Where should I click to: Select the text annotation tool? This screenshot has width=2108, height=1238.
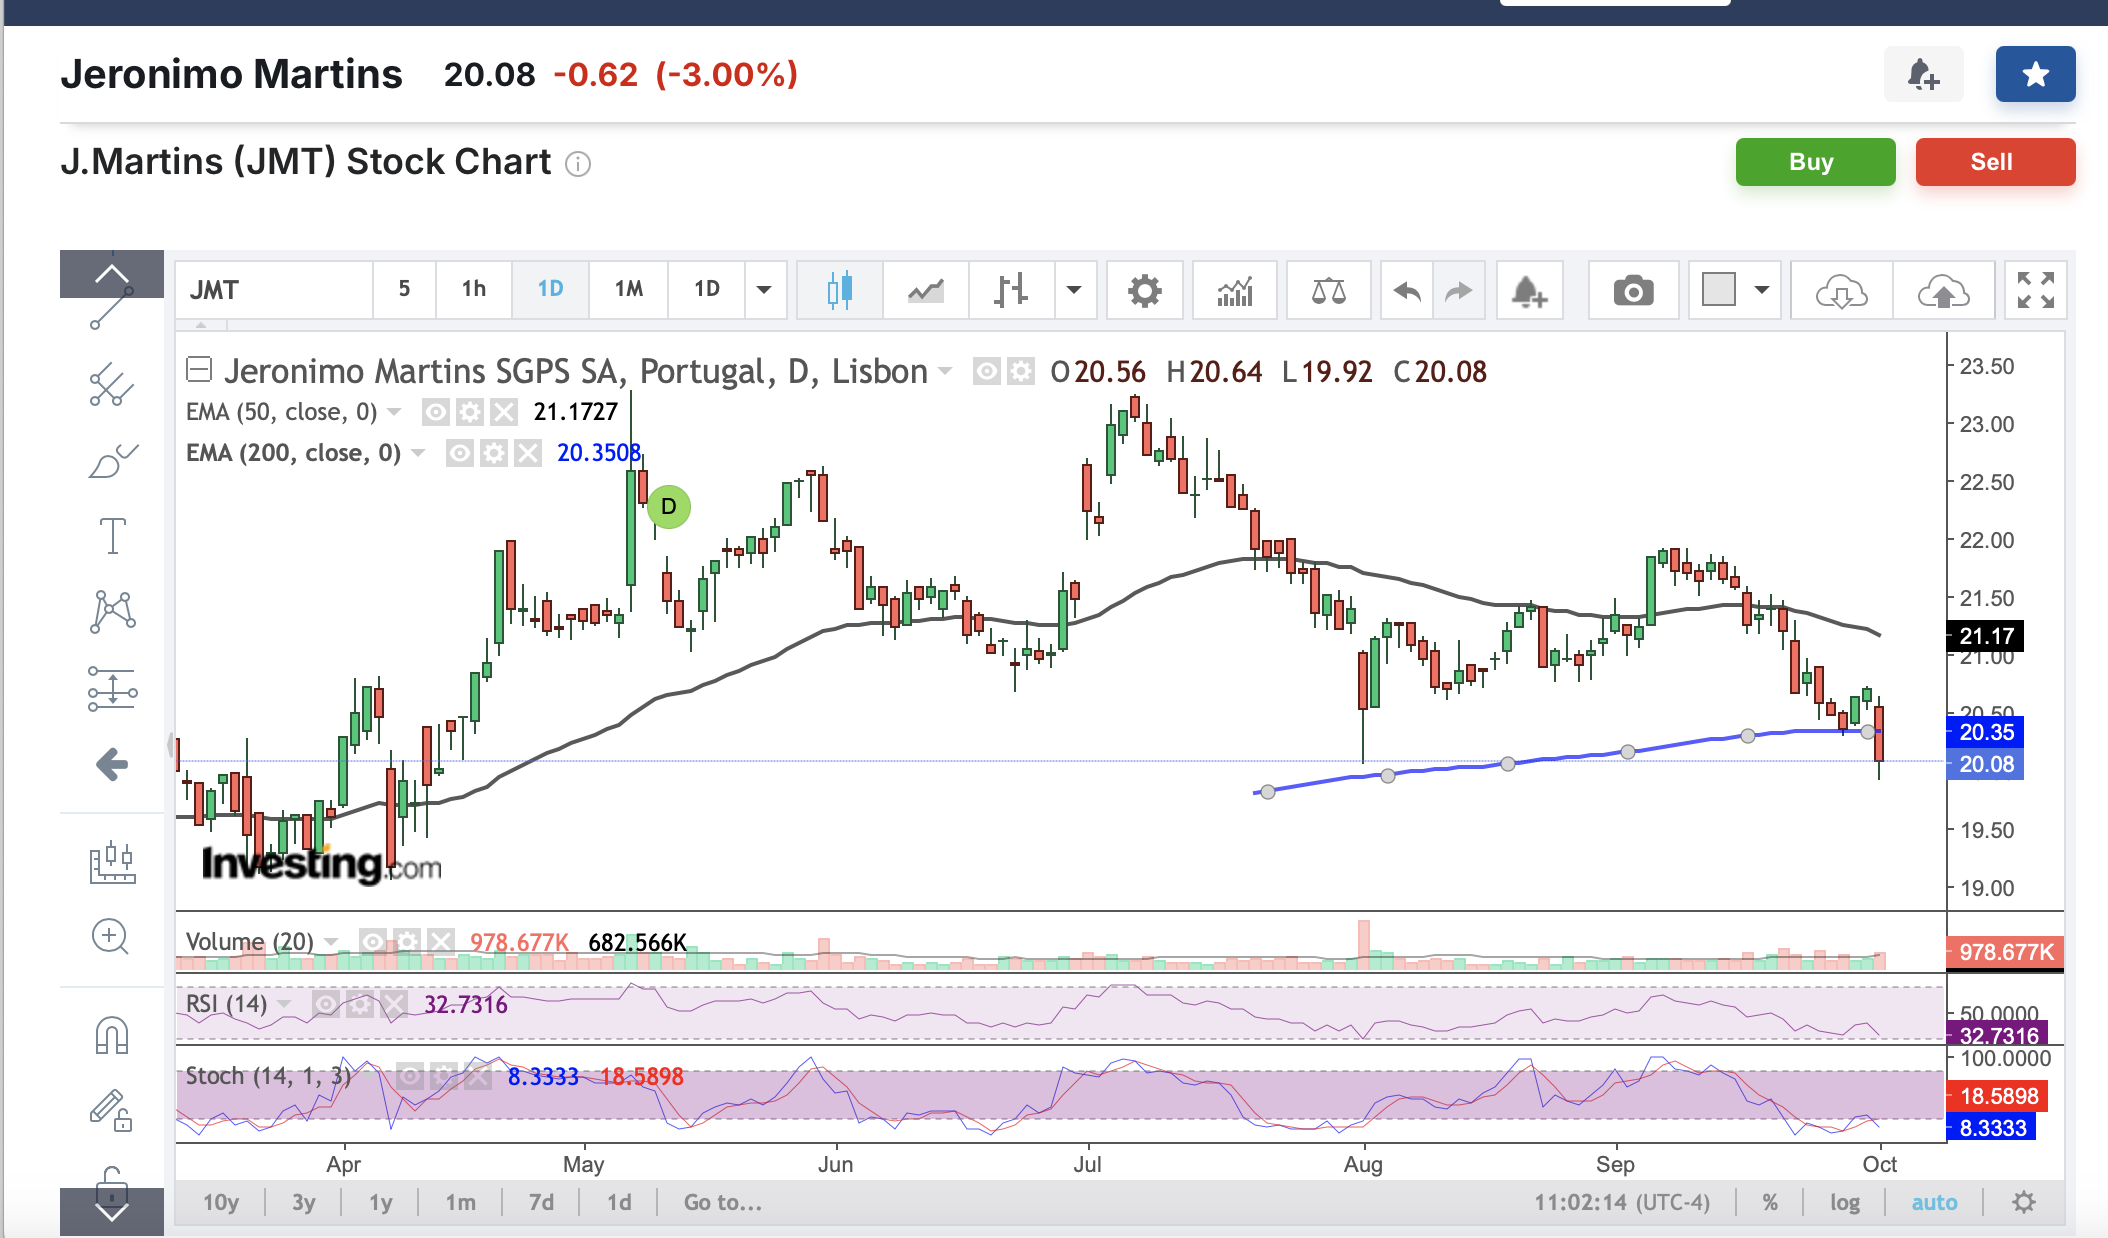click(x=112, y=536)
